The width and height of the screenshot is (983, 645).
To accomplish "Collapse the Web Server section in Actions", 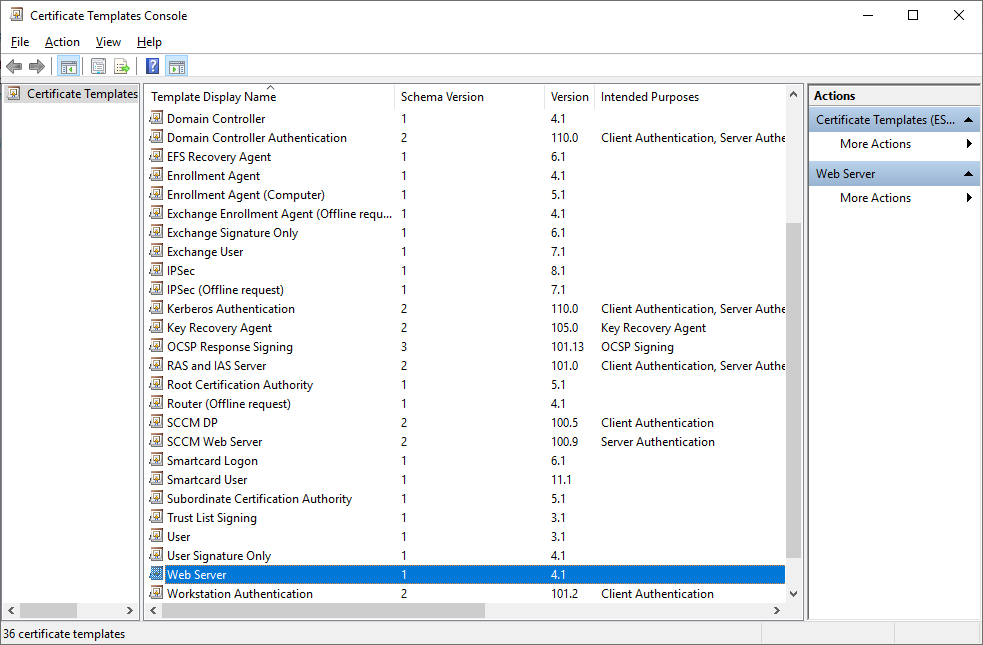I will (x=968, y=174).
